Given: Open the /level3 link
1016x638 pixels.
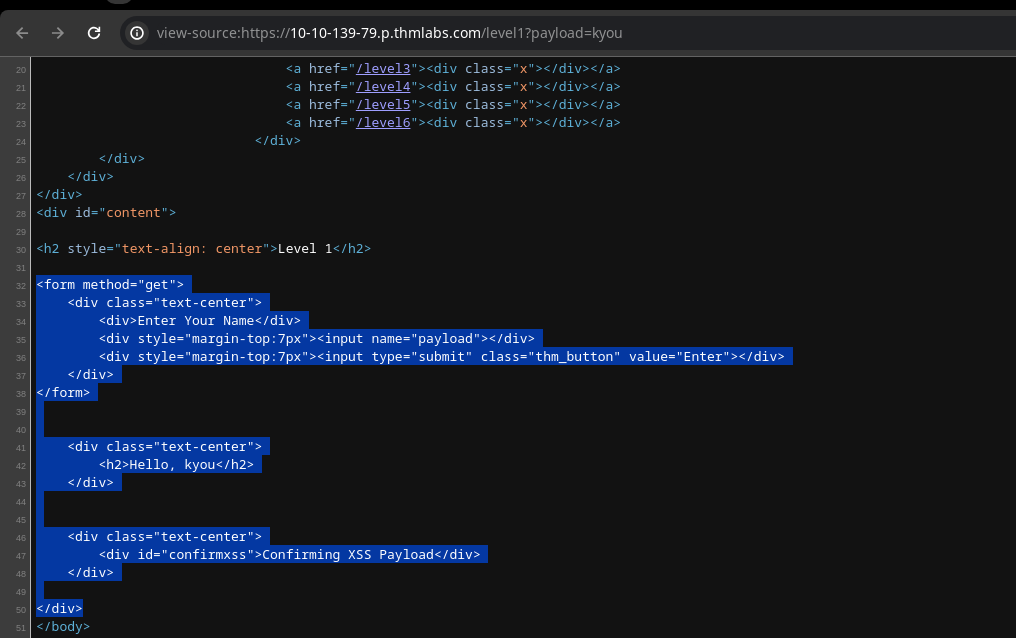Looking at the screenshot, I should point(384,68).
